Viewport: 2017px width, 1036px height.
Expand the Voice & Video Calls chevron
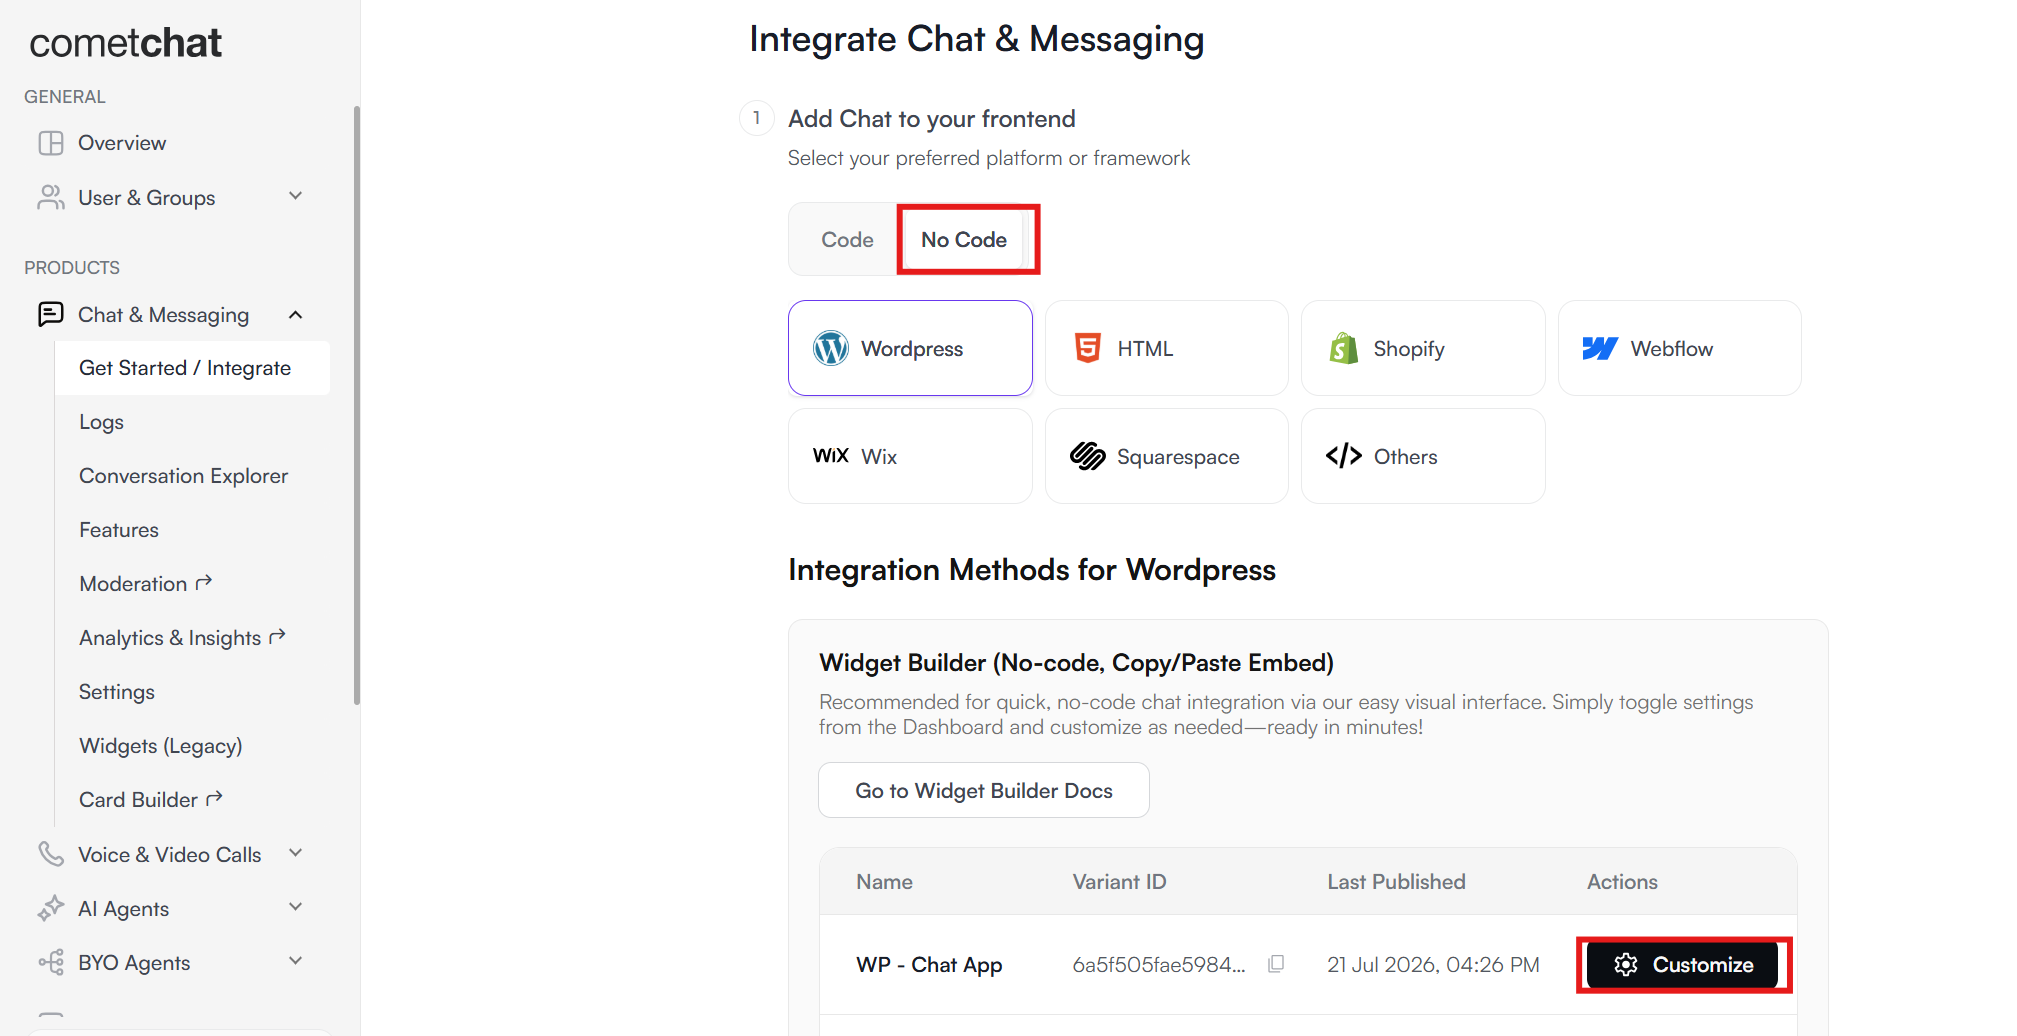pyautogui.click(x=295, y=853)
